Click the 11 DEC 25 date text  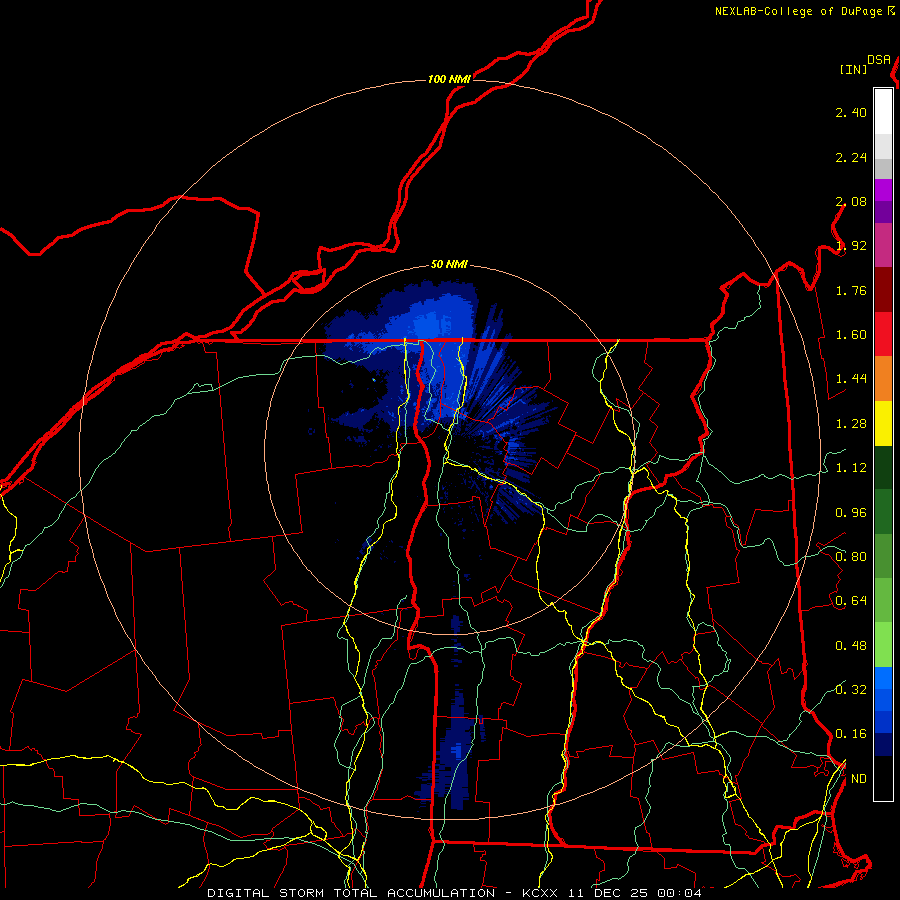point(610,893)
